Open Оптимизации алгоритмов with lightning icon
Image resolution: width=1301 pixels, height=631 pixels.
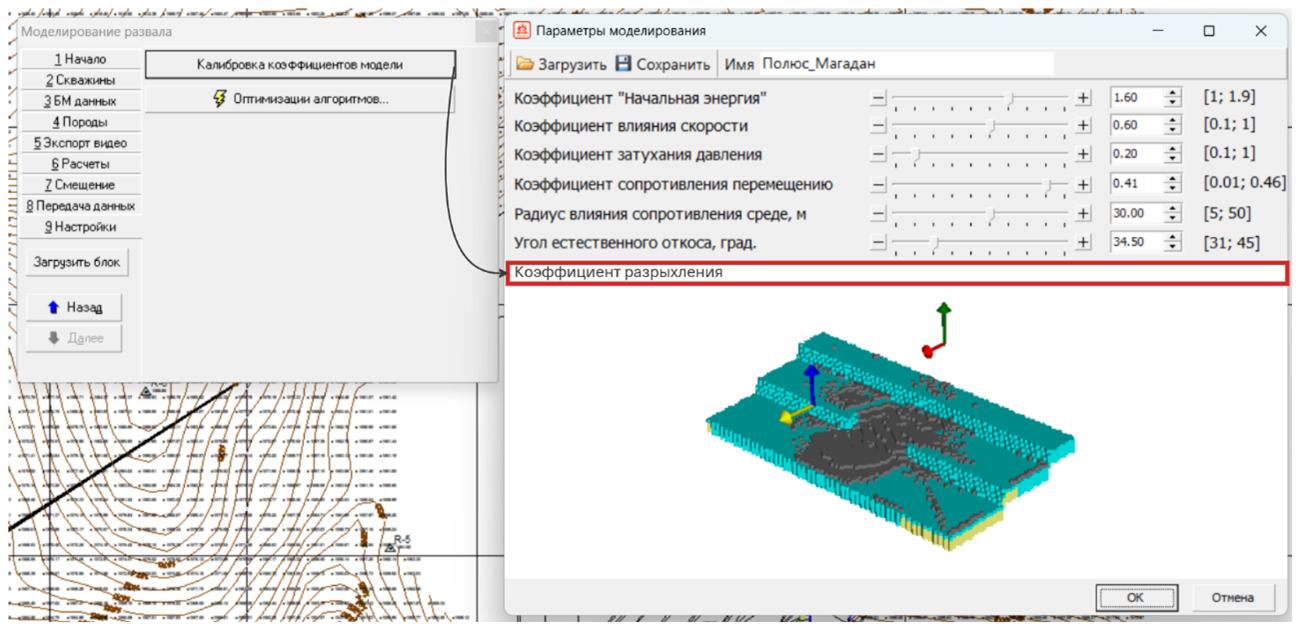300,100
